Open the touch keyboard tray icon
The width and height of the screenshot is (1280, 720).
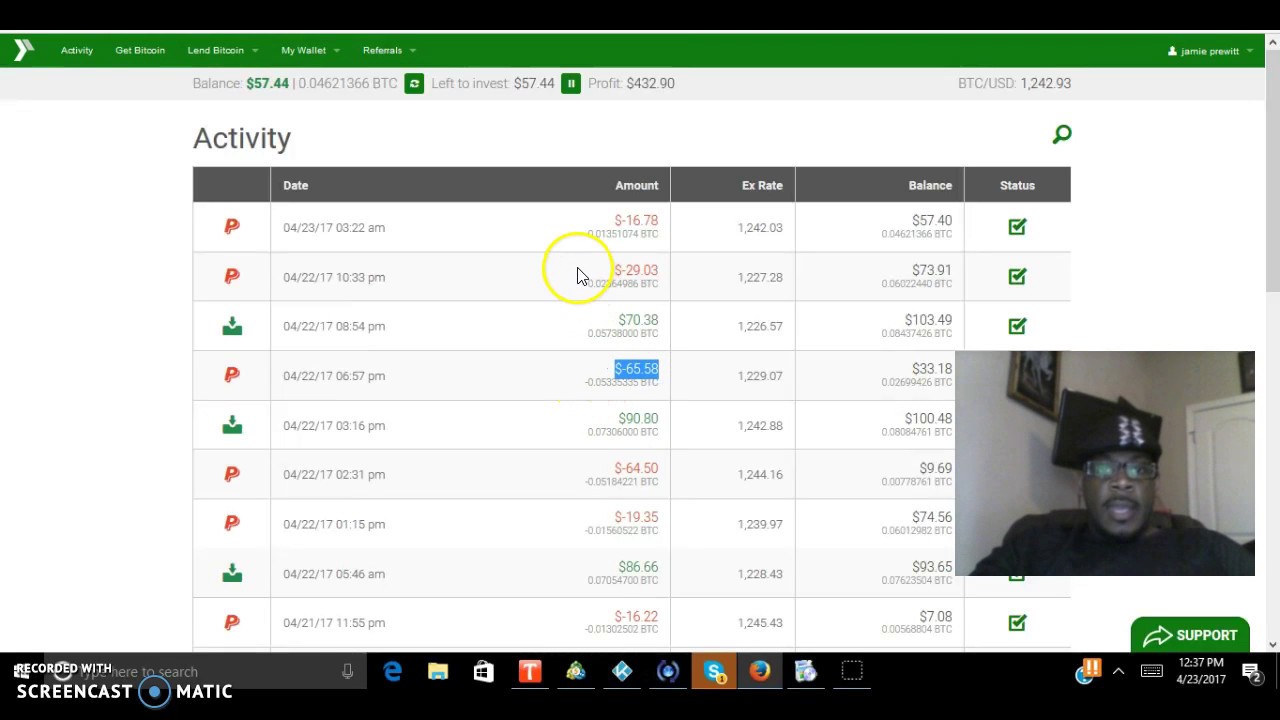tap(1152, 672)
